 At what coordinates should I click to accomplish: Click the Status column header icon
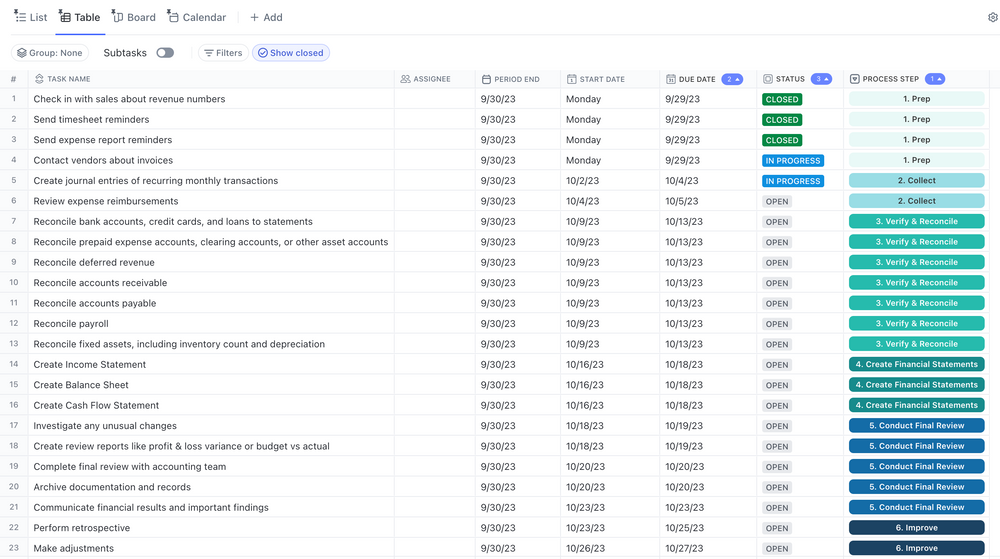(768, 79)
